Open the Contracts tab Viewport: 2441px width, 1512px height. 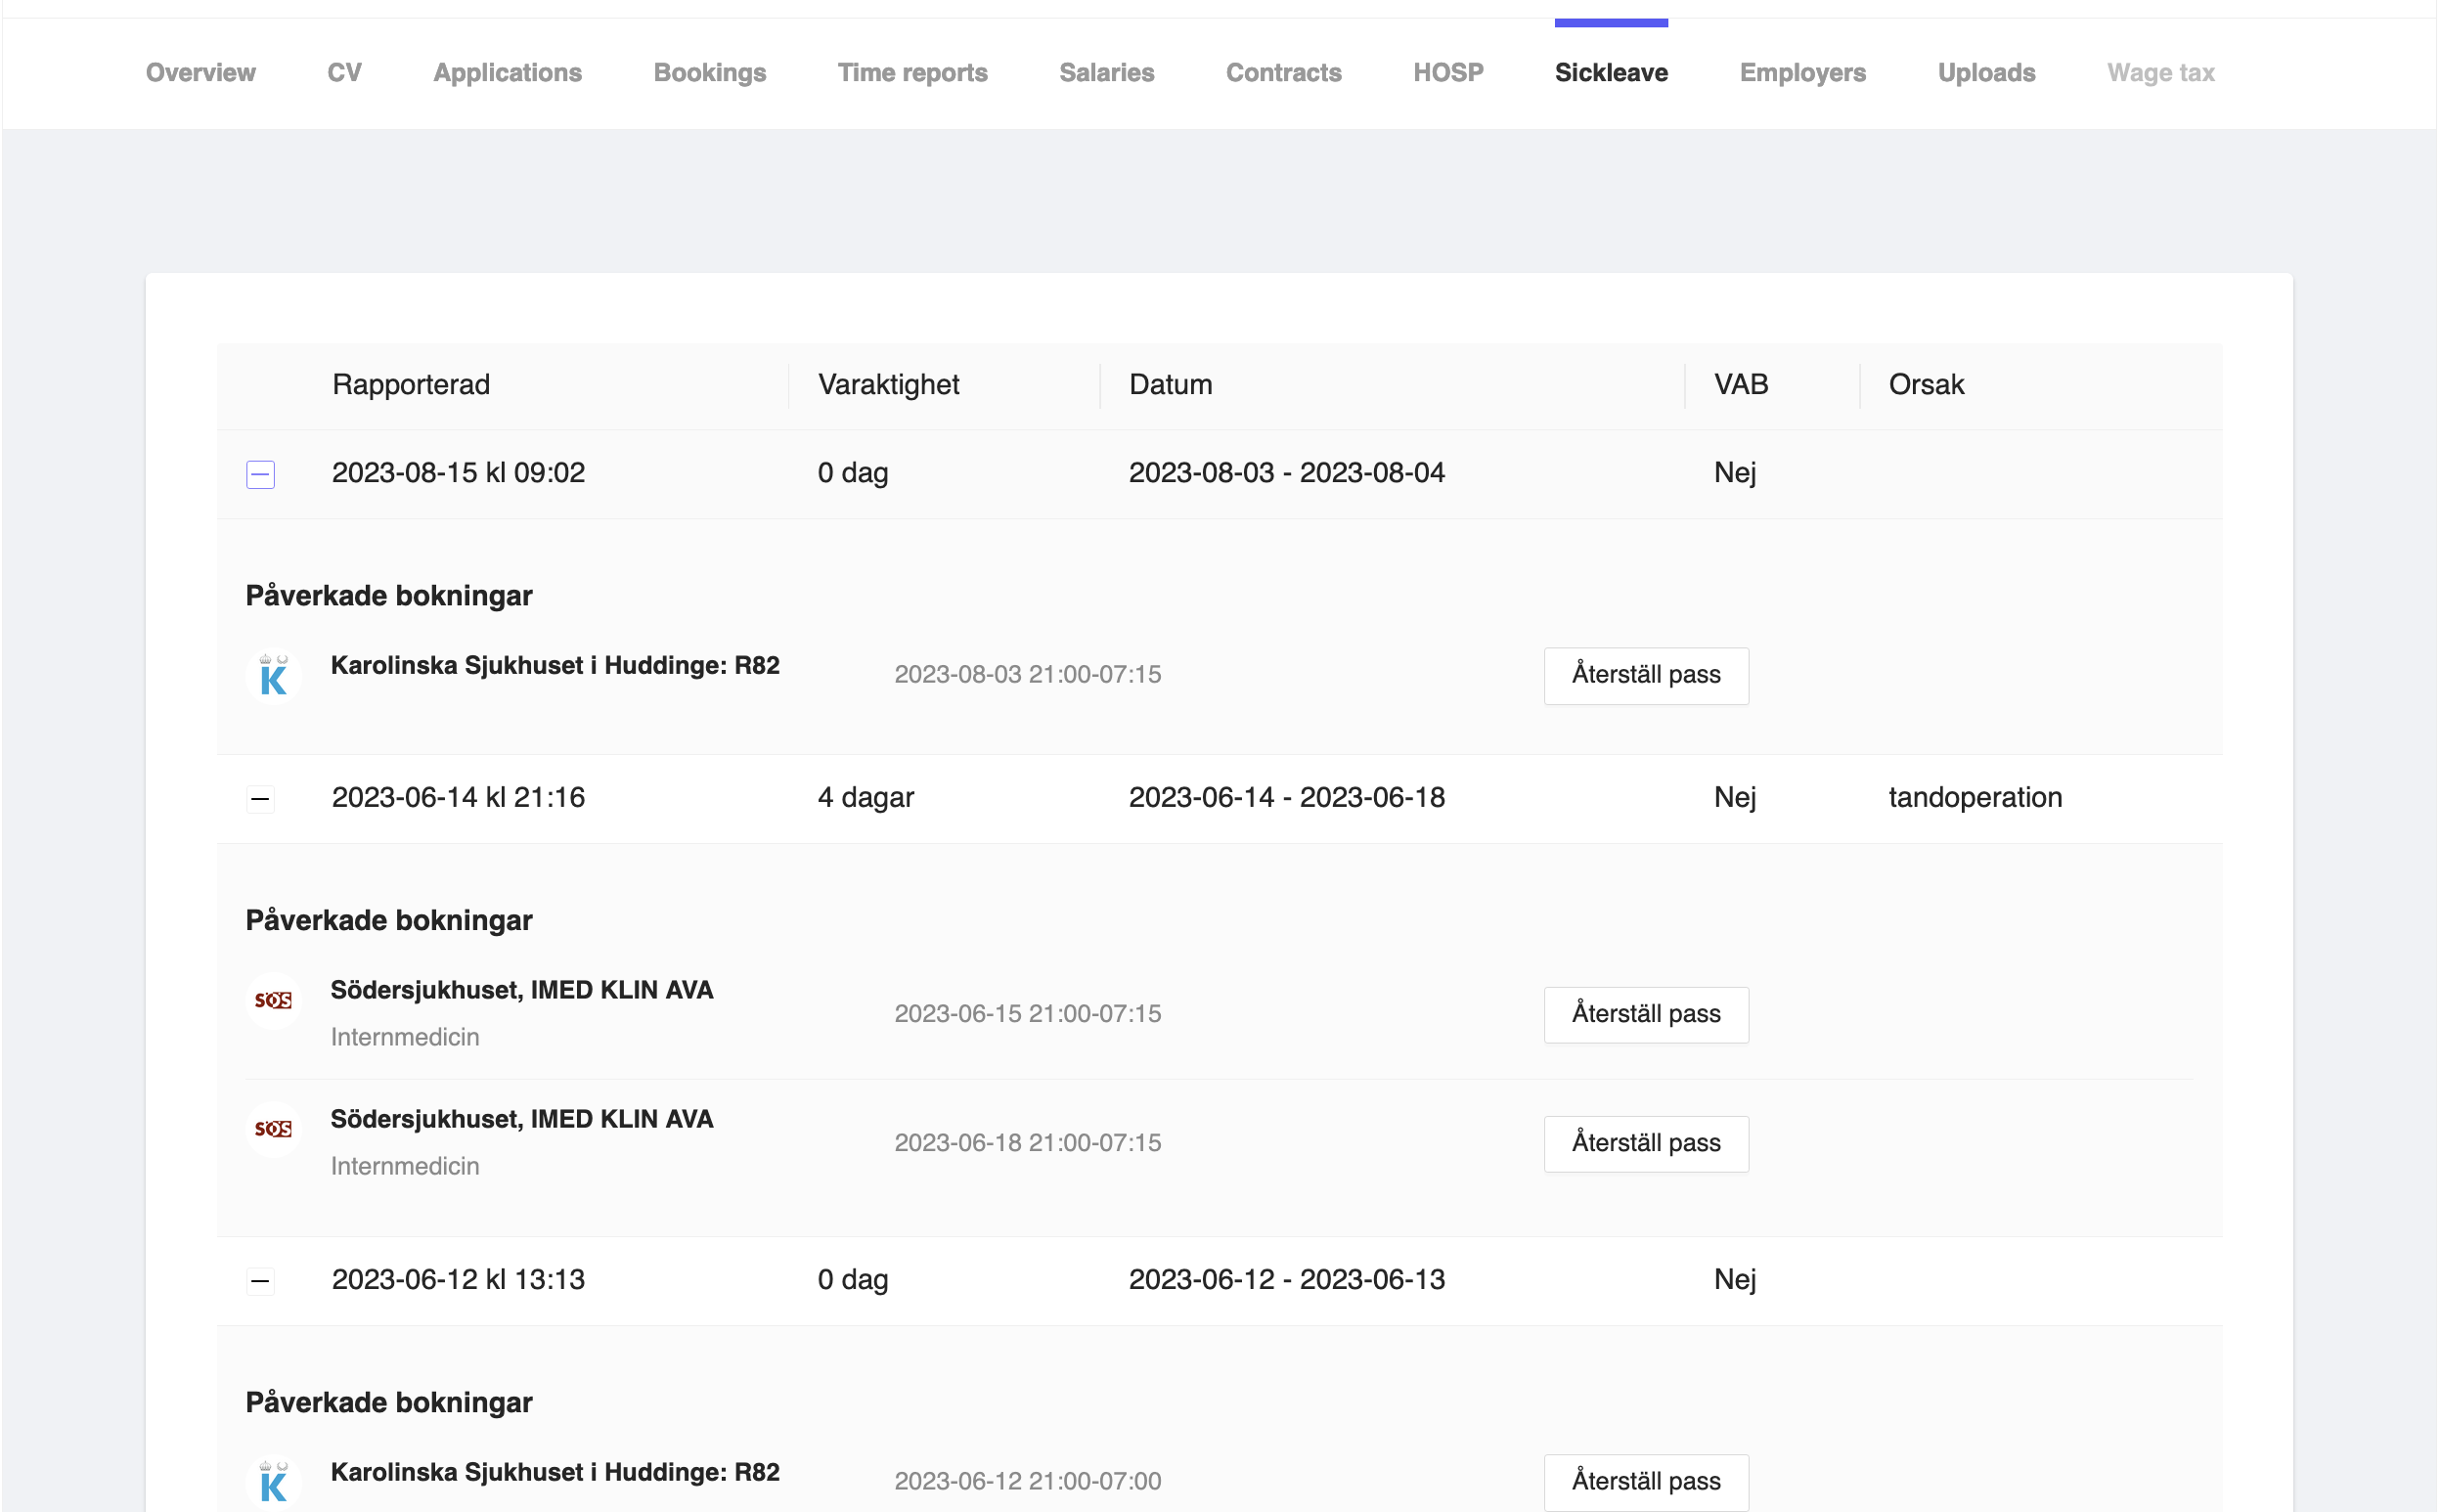click(x=1283, y=73)
